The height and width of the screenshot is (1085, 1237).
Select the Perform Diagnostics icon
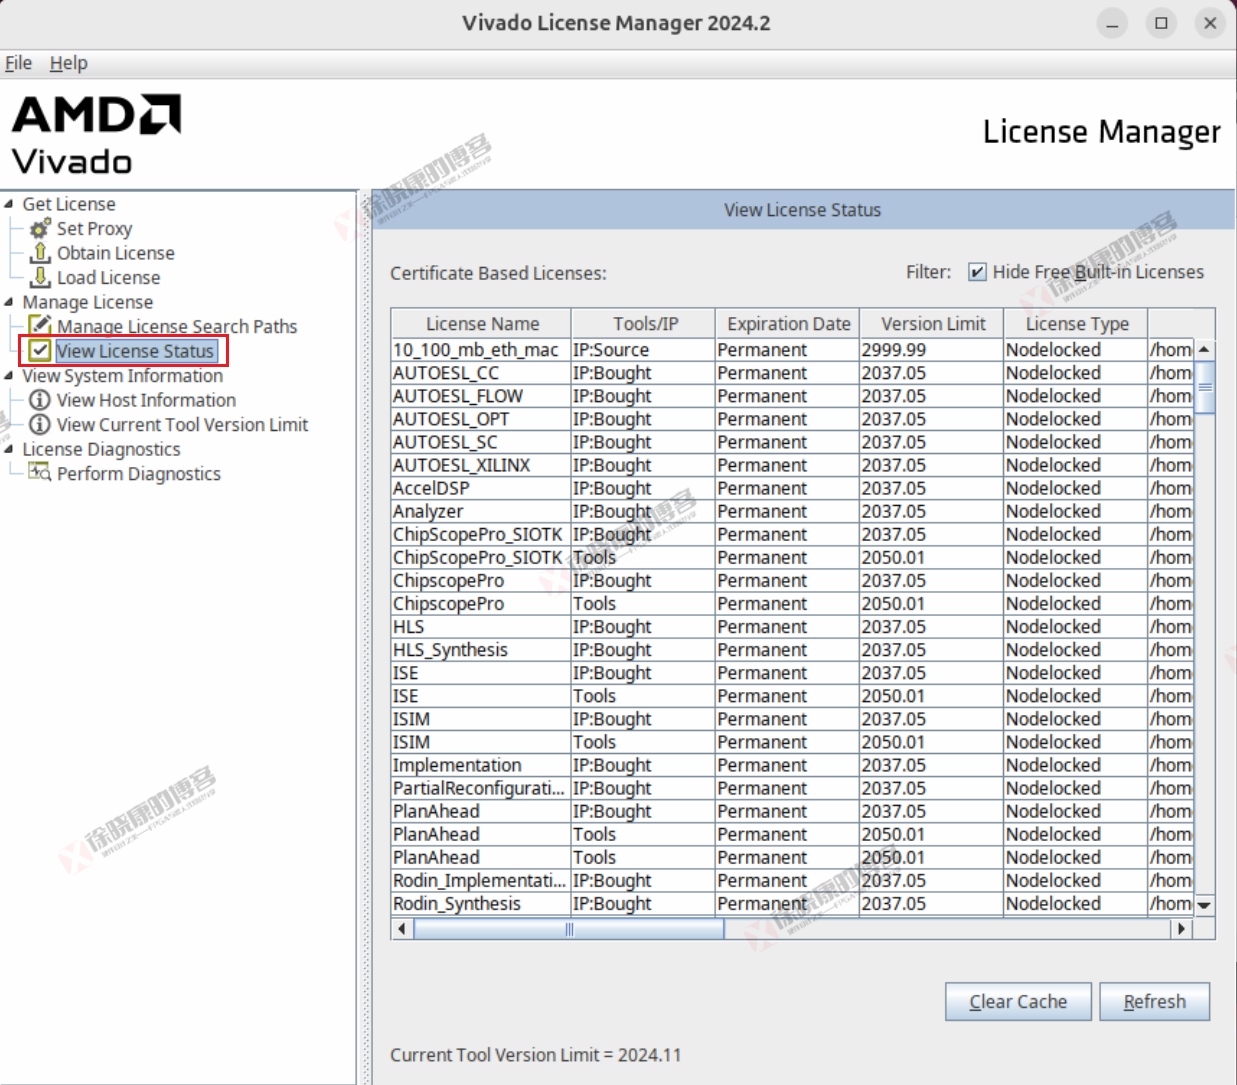tap(39, 473)
